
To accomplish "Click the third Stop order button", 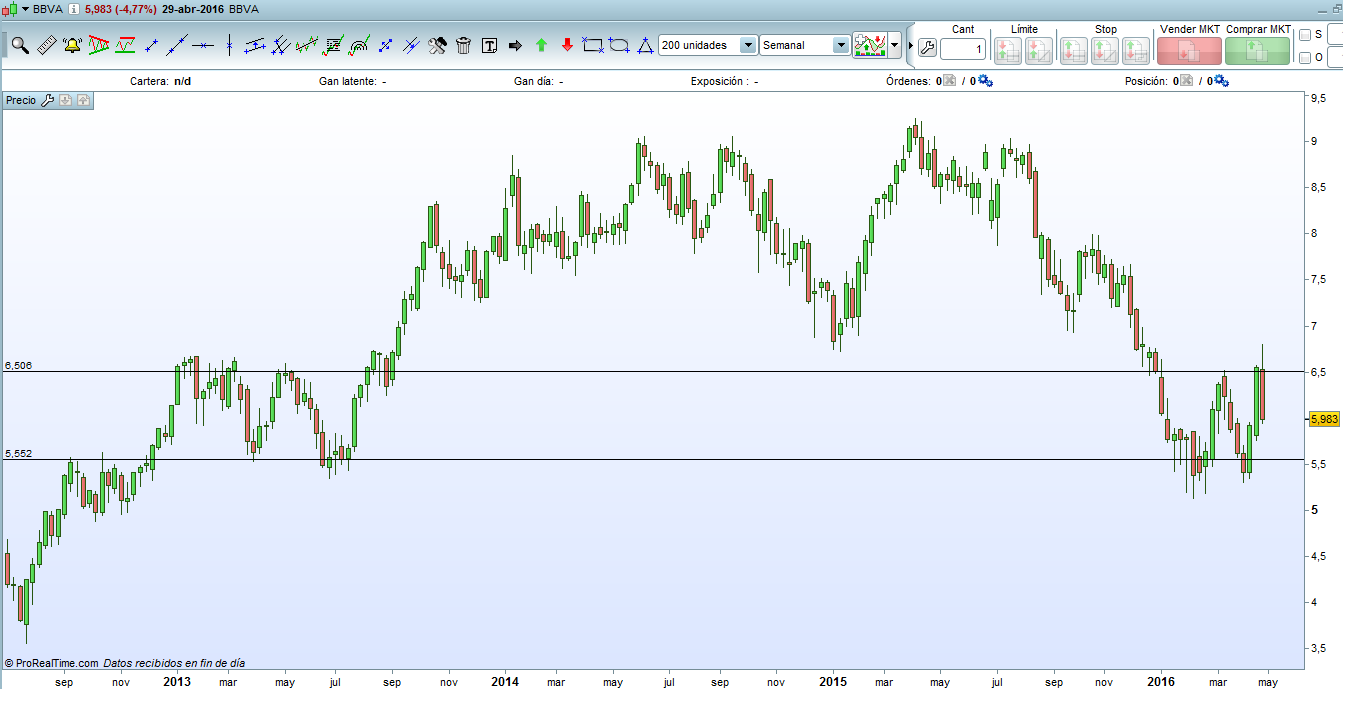I will (x=1136, y=49).
